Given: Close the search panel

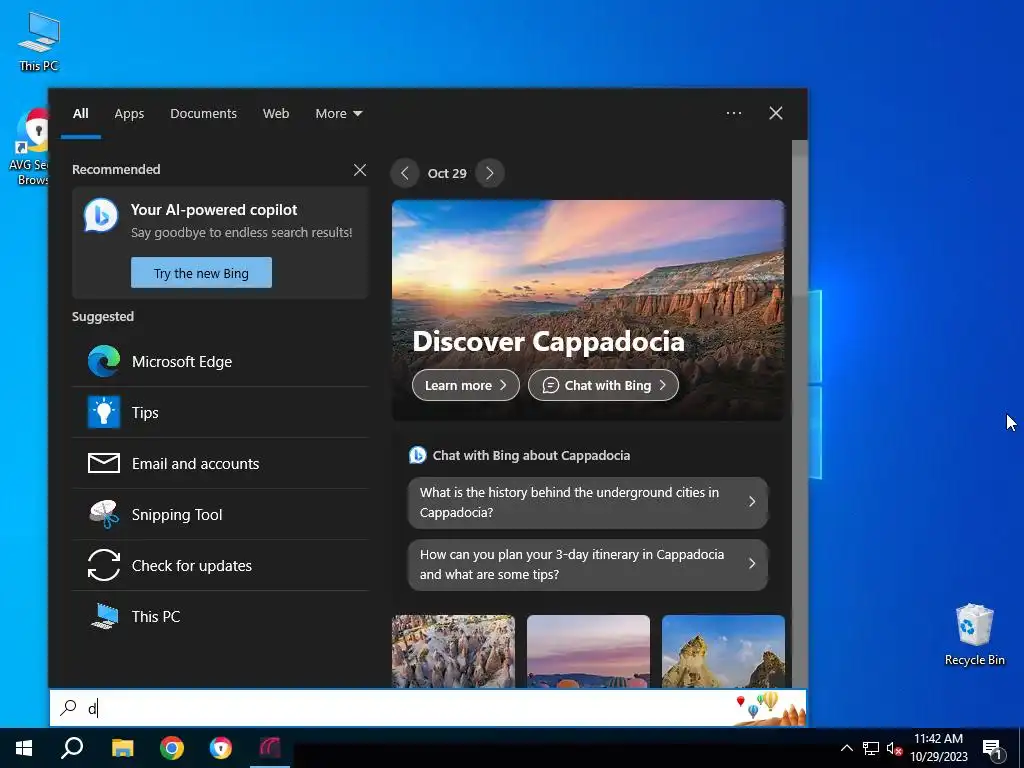Looking at the screenshot, I should [776, 113].
